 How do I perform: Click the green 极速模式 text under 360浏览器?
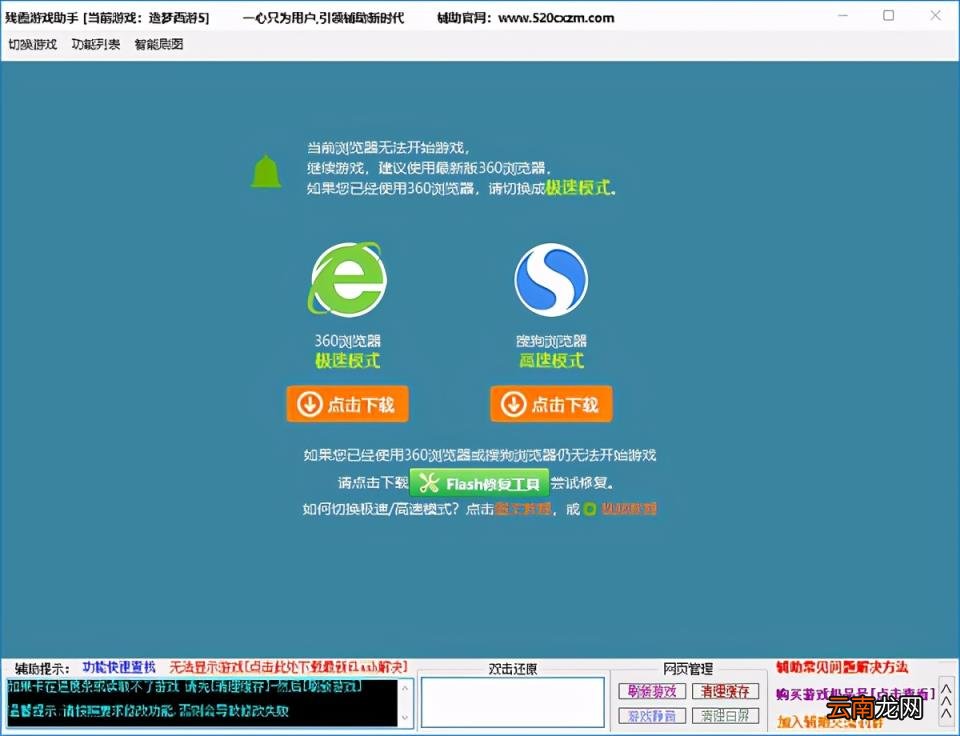(x=347, y=361)
